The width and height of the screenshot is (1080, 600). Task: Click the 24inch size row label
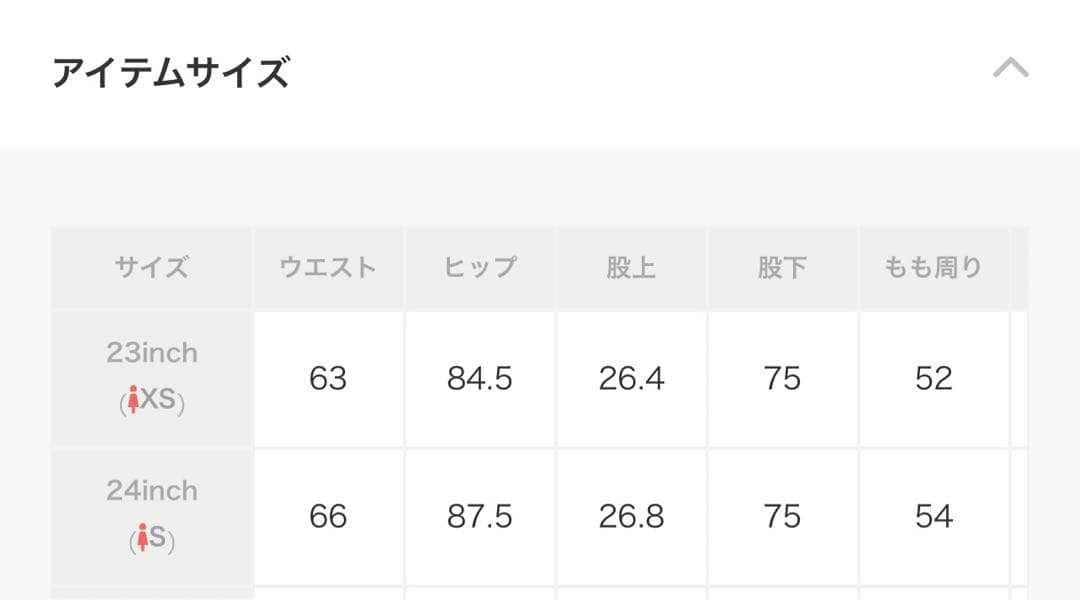(152, 491)
